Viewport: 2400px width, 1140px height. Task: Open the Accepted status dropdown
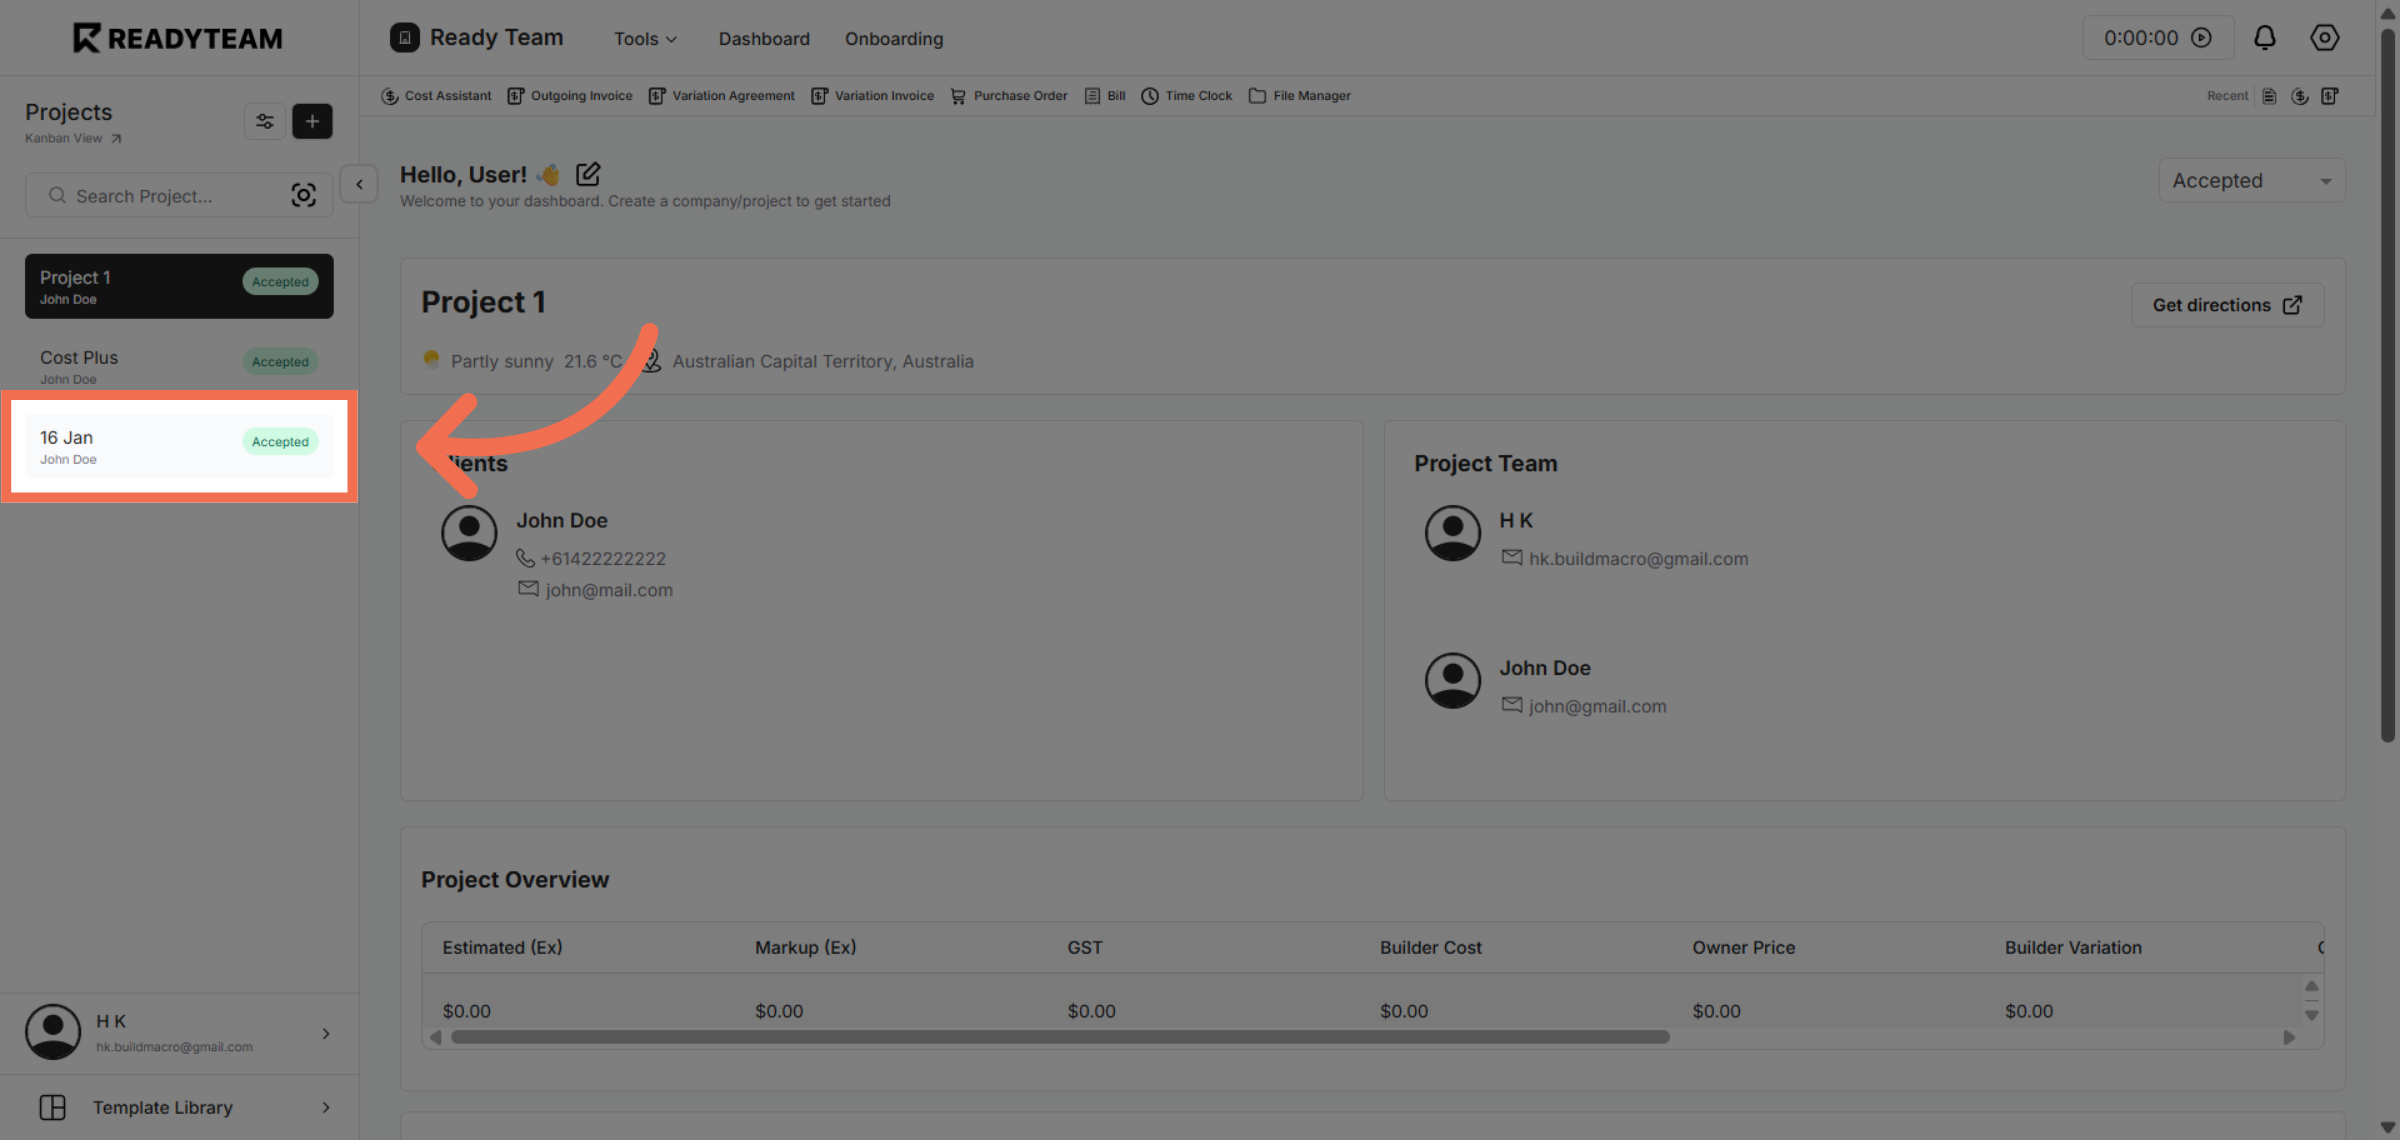tap(2251, 180)
